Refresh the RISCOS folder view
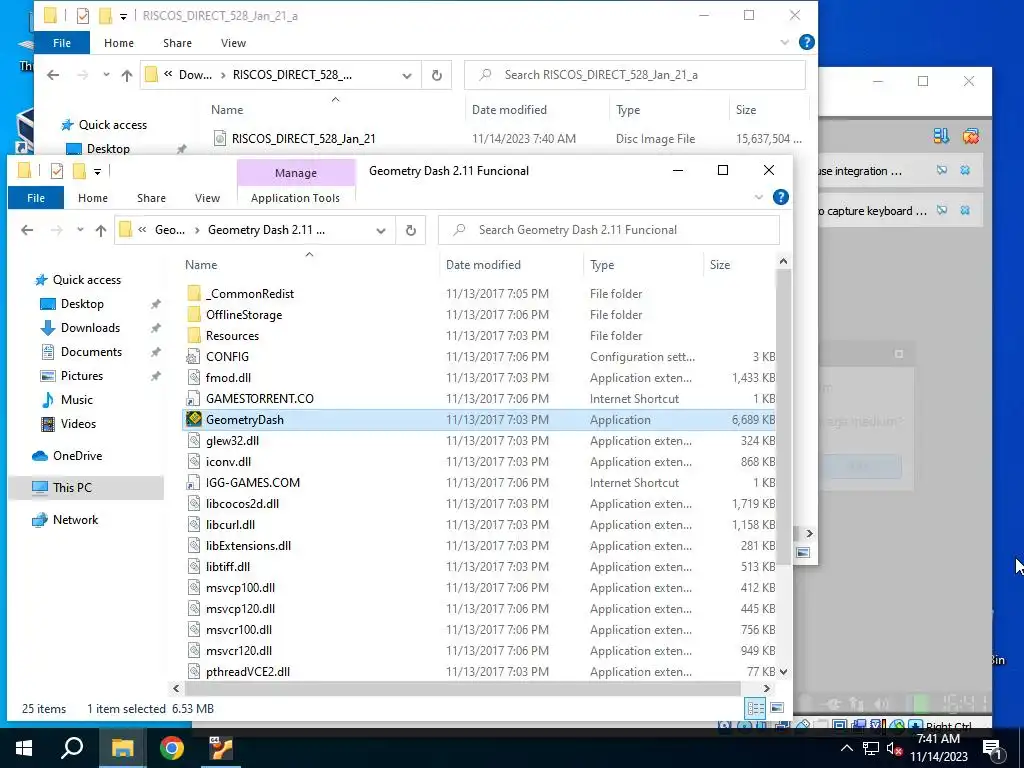The height and width of the screenshot is (768, 1024). 436,75
